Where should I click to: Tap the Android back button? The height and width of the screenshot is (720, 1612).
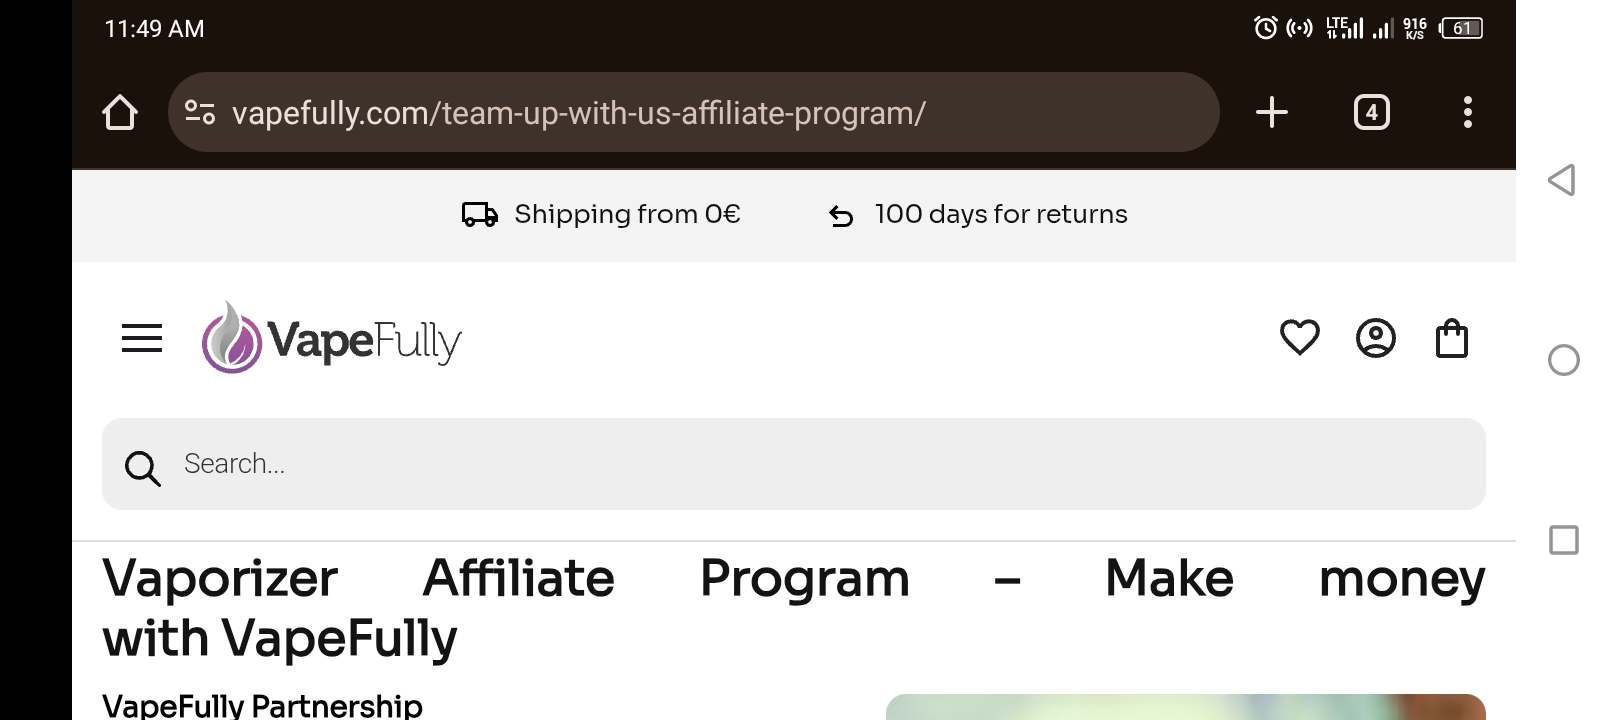[1562, 180]
